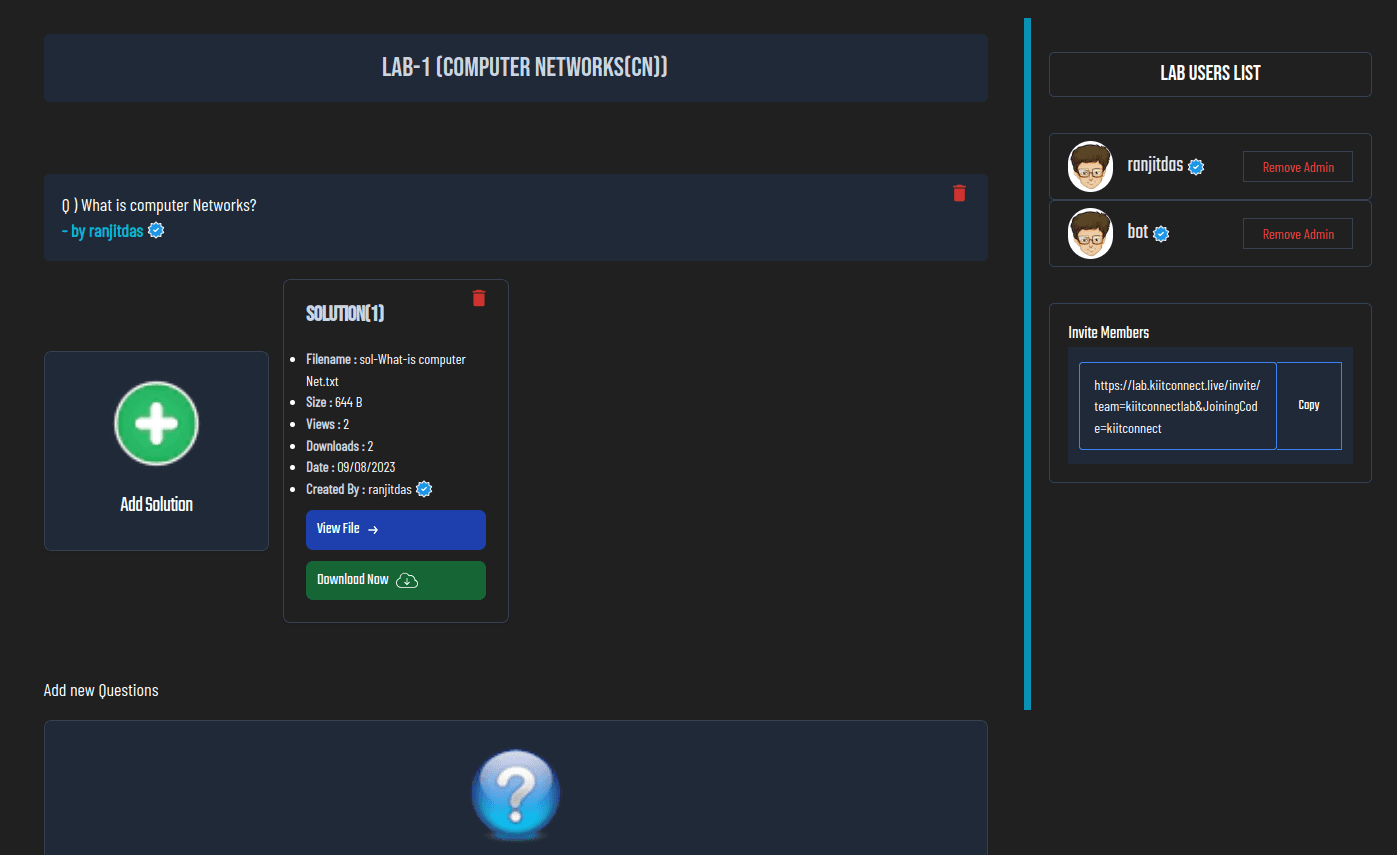Click the Lab Users List header
Viewport: 1397px width, 855px height.
1209,74
